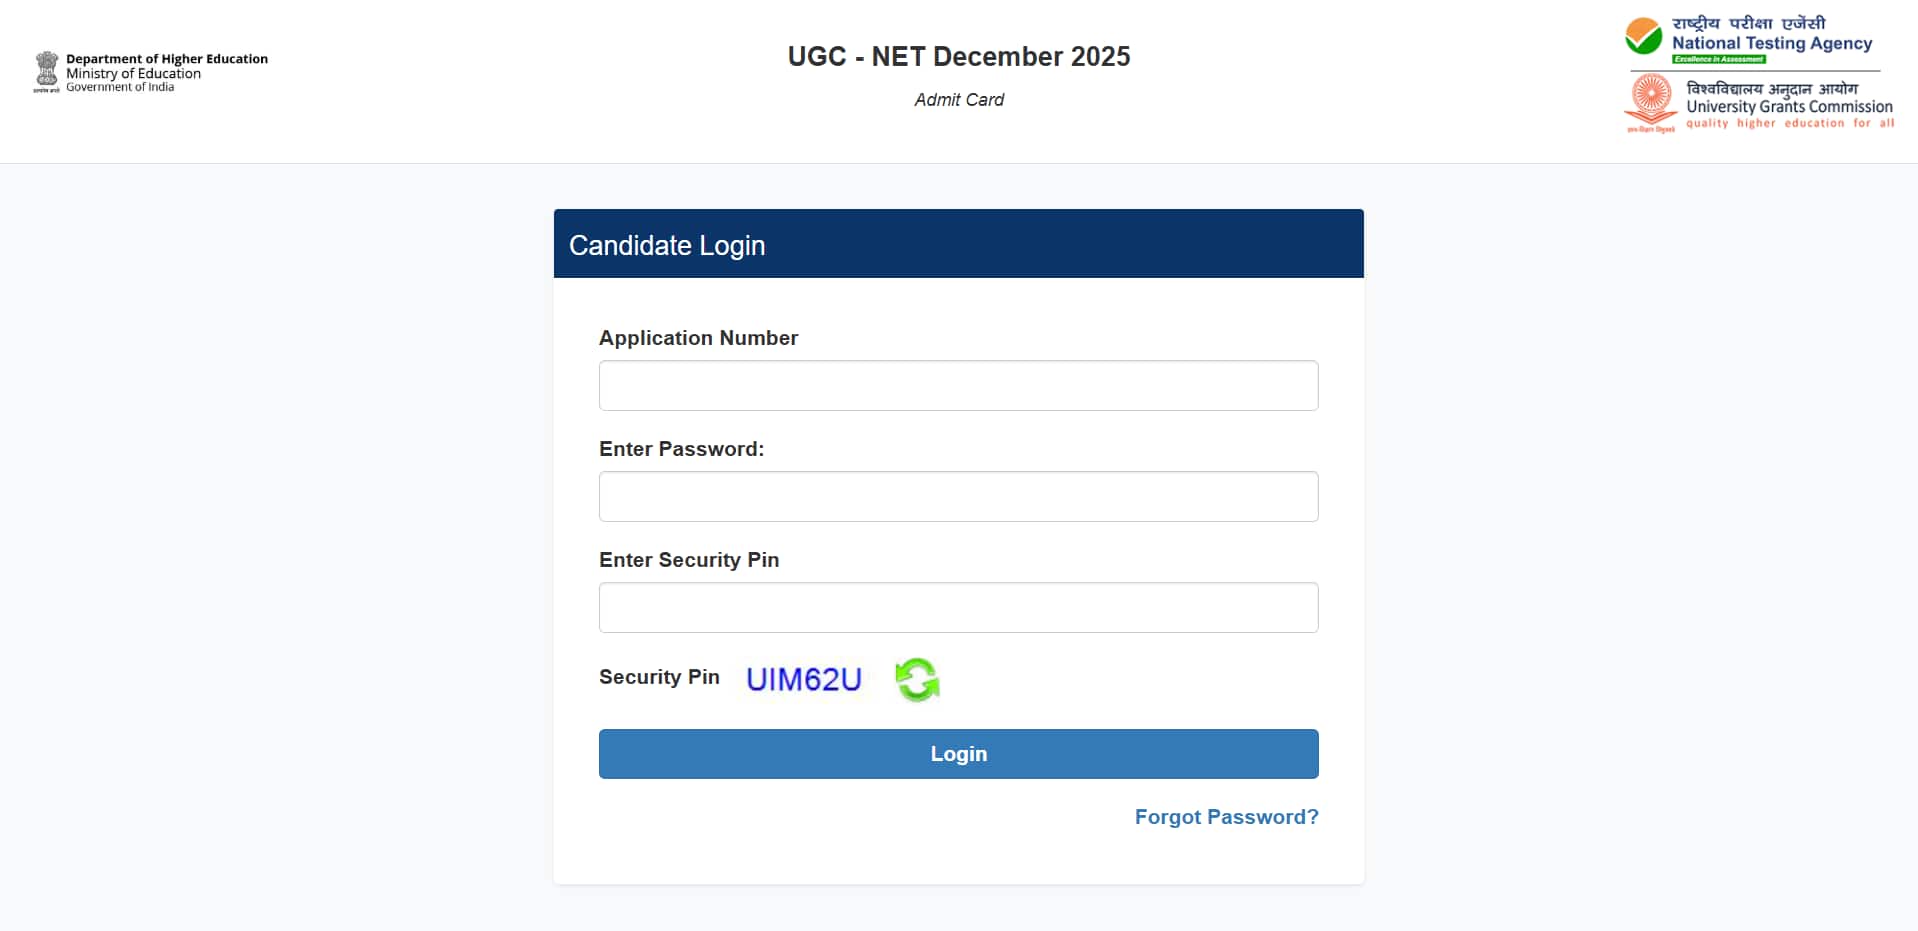Click the National Testing Agency logo
Image resolution: width=1918 pixels, height=931 pixels.
click(x=1750, y=38)
